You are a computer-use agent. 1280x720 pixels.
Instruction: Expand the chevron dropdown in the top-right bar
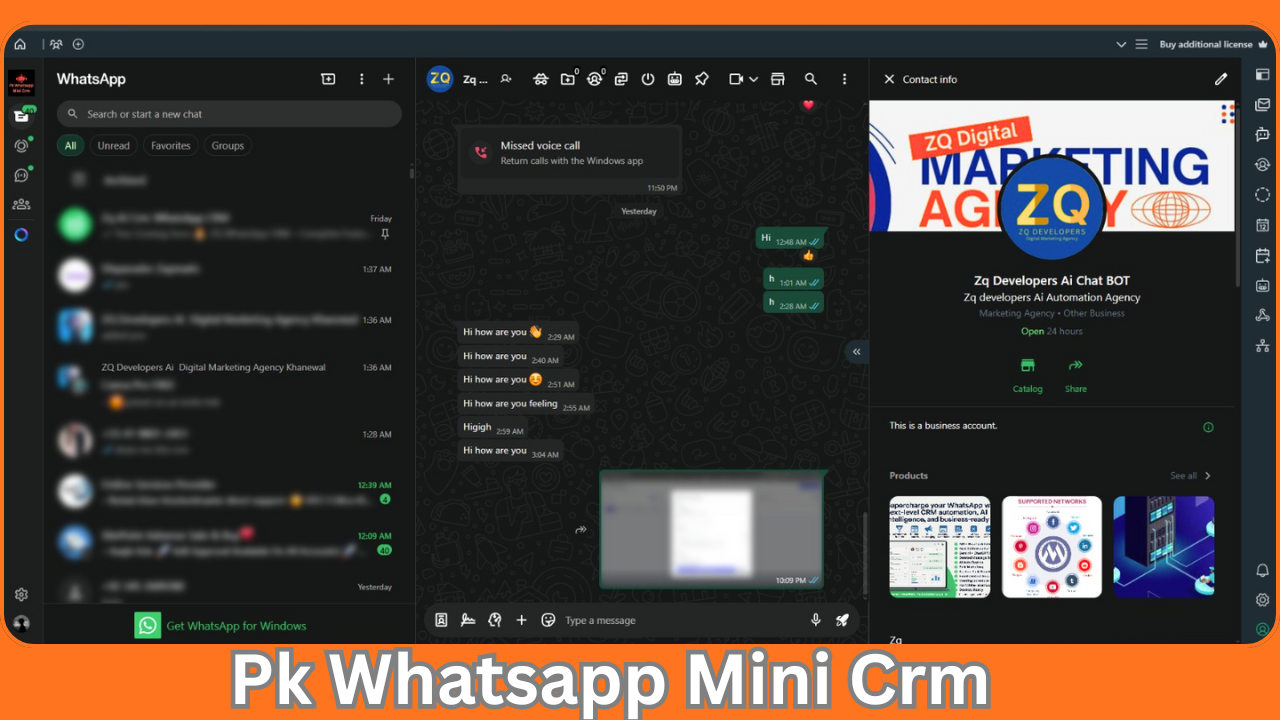tap(1122, 44)
